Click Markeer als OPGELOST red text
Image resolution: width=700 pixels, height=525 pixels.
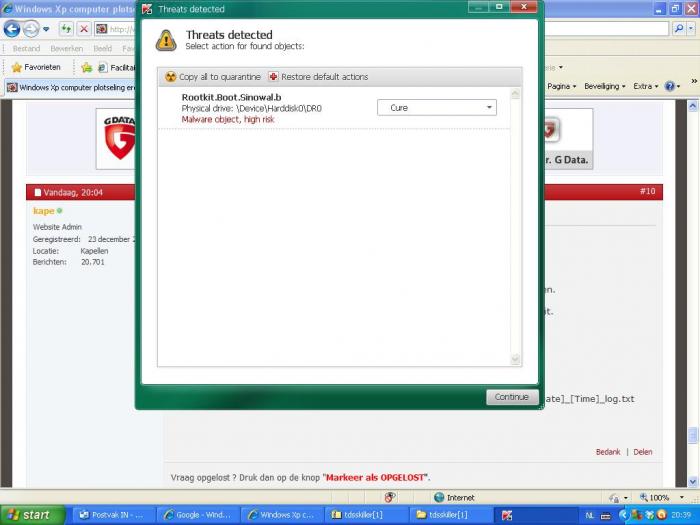point(375,478)
